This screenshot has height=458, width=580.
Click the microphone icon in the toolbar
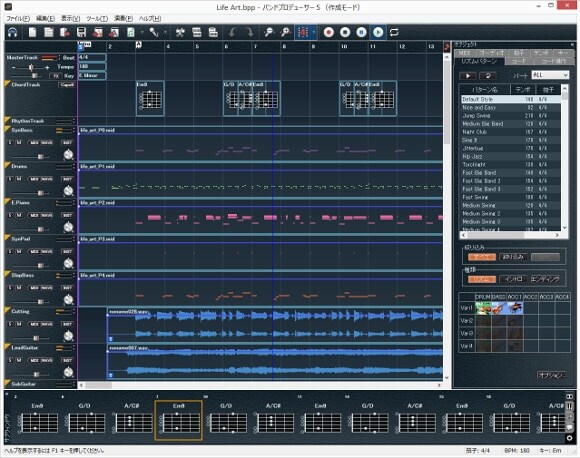point(154,33)
